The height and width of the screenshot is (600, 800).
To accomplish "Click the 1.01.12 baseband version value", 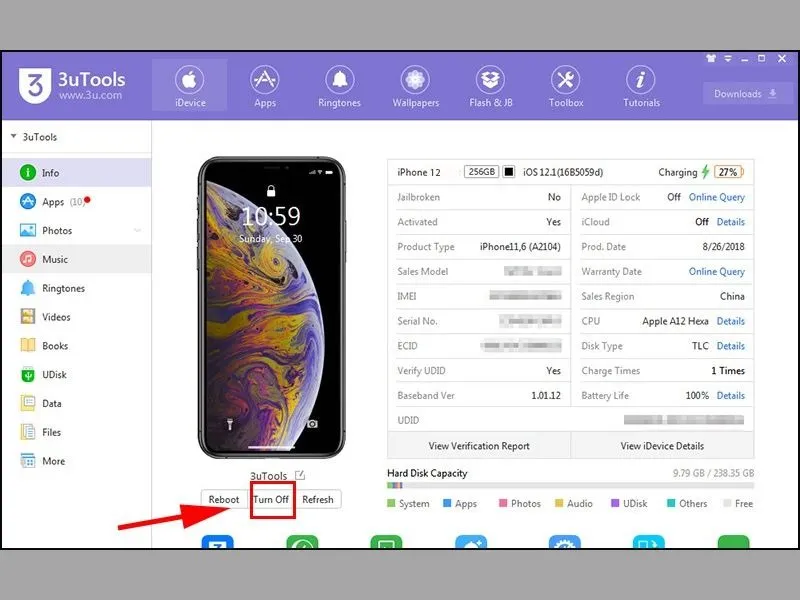I will 545,395.
